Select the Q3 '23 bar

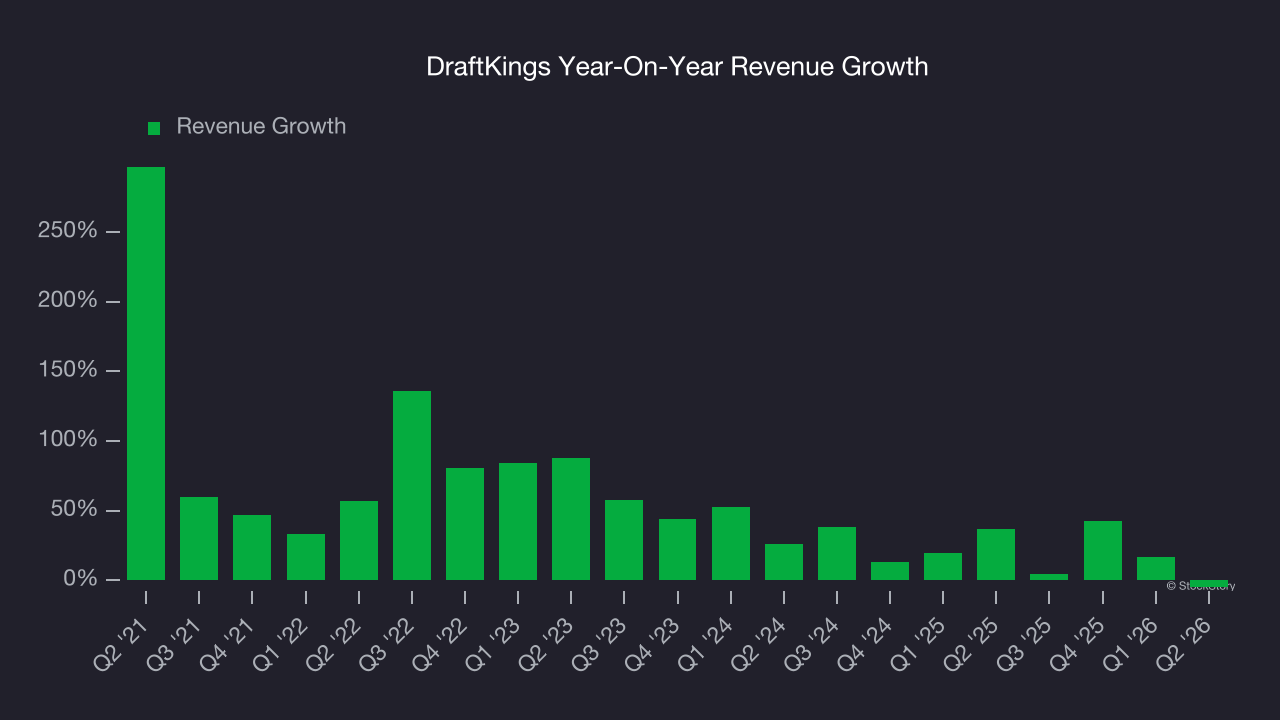coord(624,540)
